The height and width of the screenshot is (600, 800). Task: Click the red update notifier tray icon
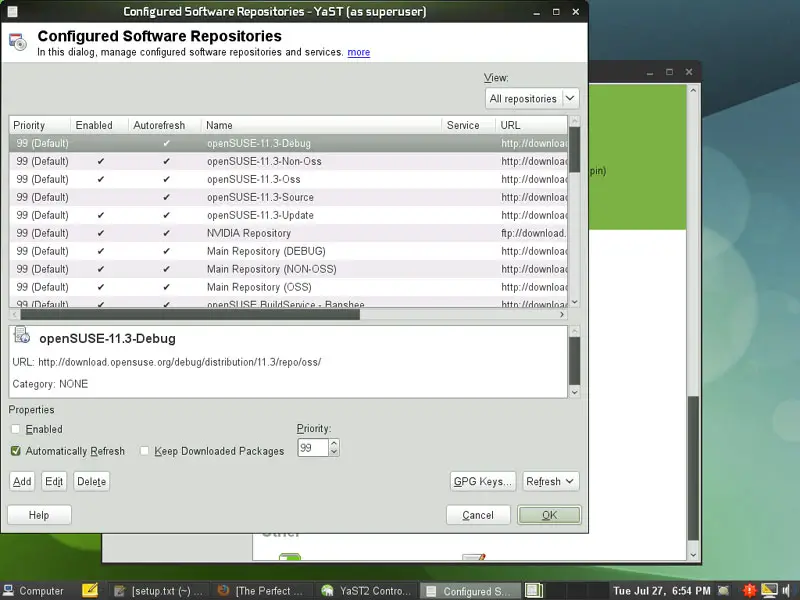[x=749, y=591]
